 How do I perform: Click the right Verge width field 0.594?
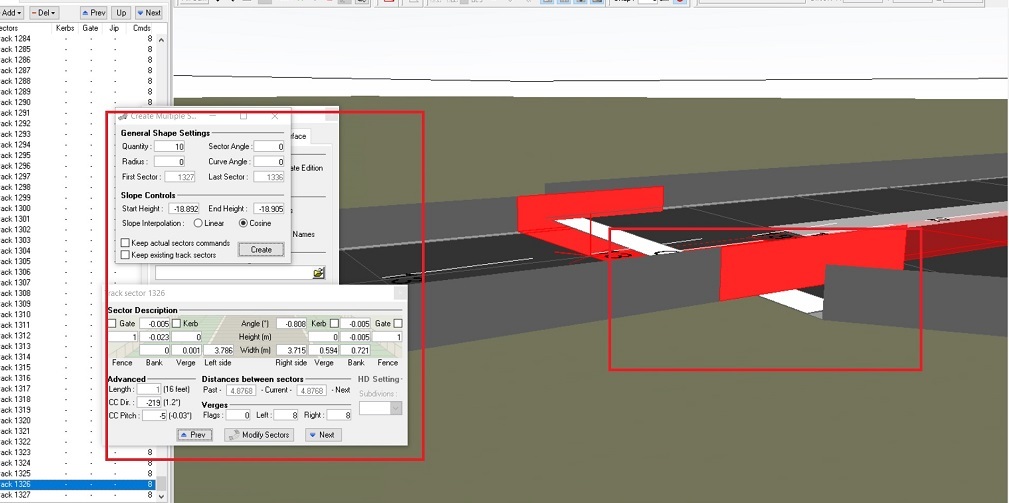323,351
